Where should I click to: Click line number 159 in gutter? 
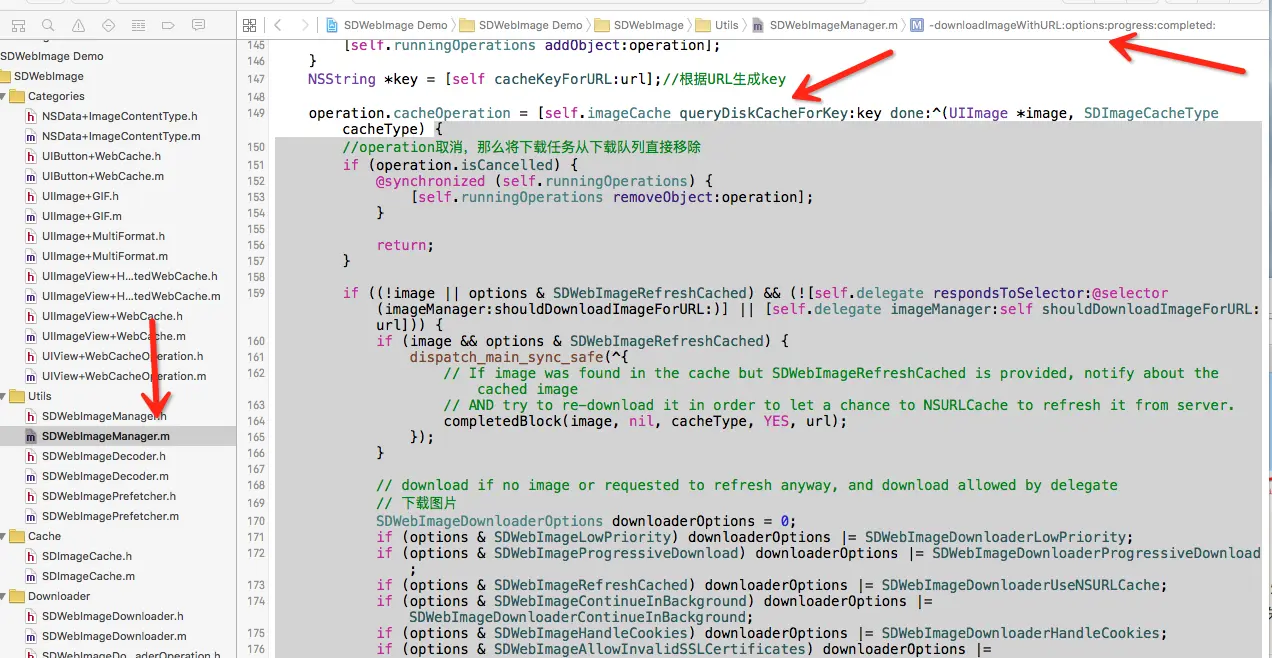(255, 293)
